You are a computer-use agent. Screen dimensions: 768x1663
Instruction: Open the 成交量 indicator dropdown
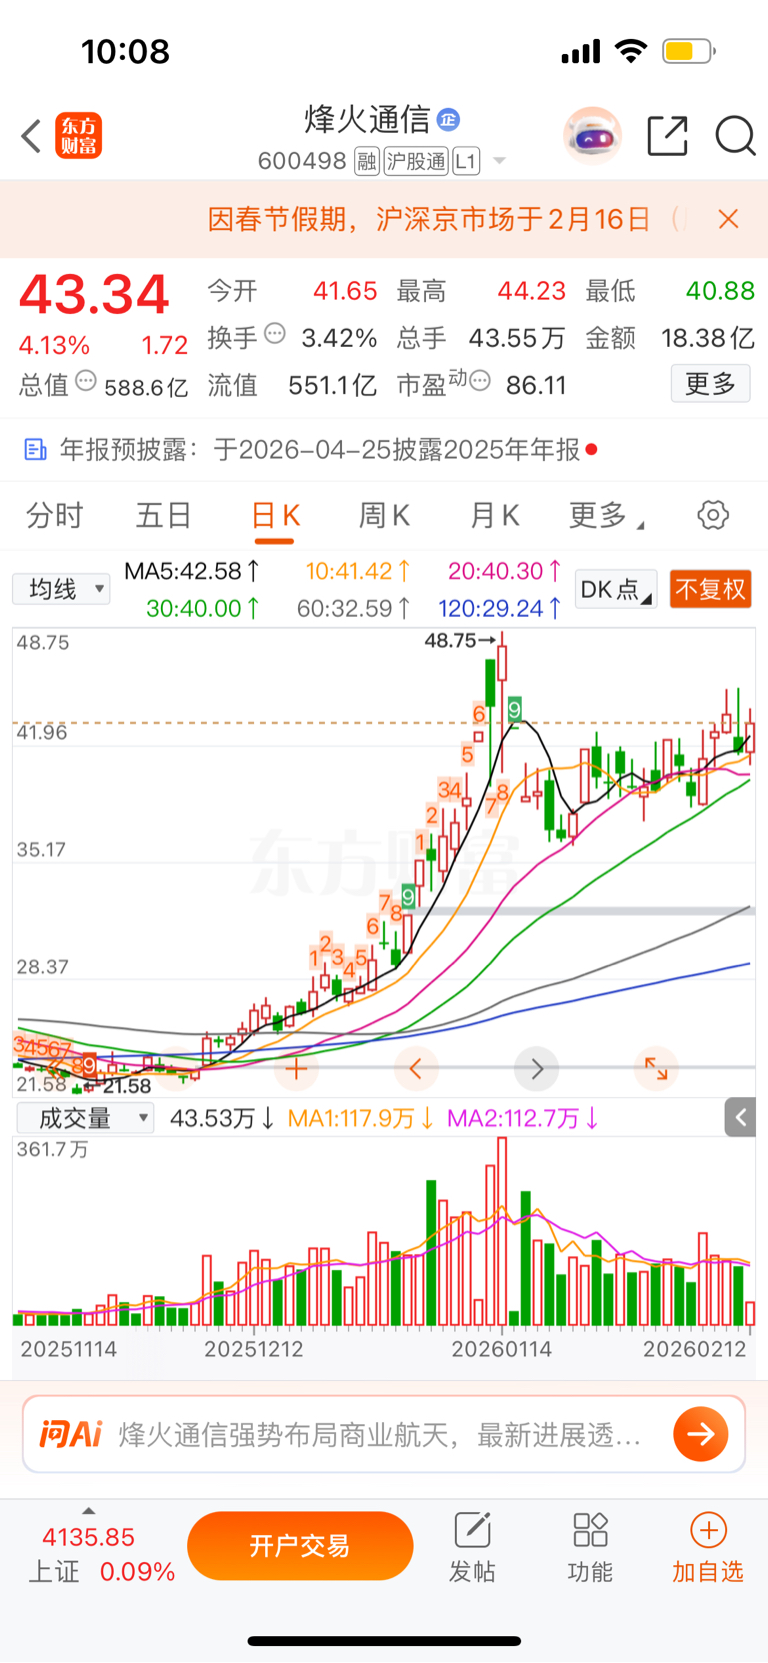(x=85, y=1118)
